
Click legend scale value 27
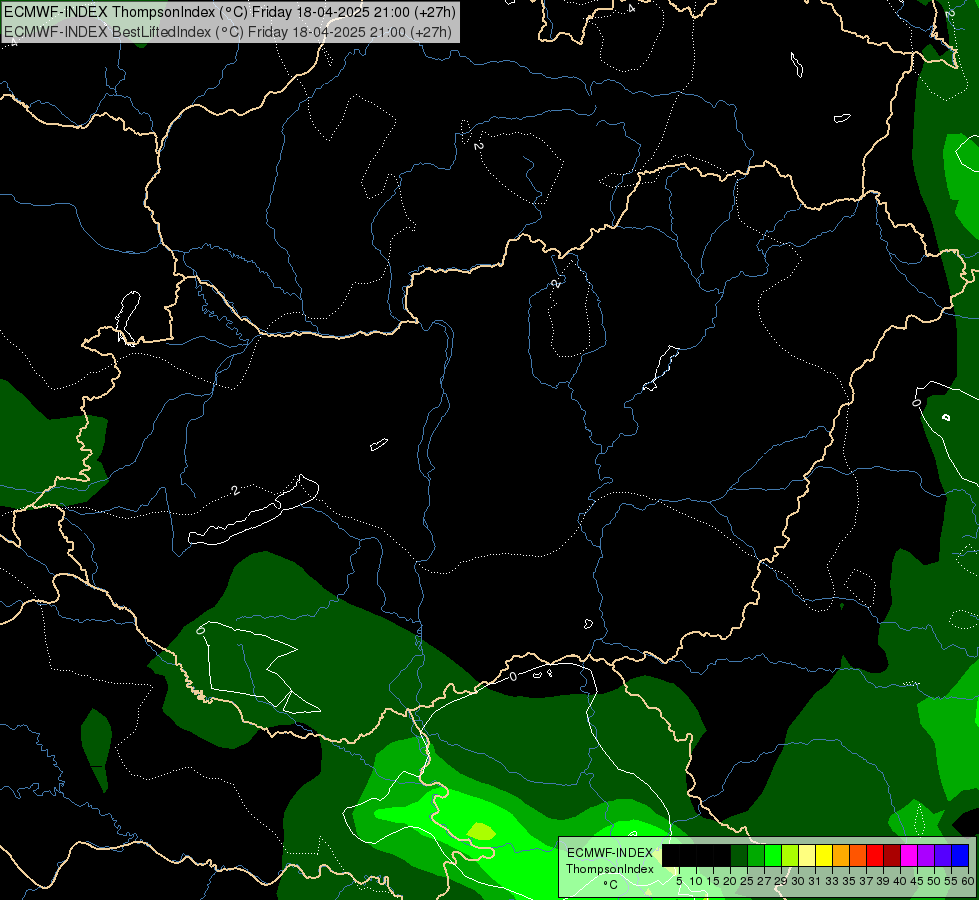click(x=764, y=881)
